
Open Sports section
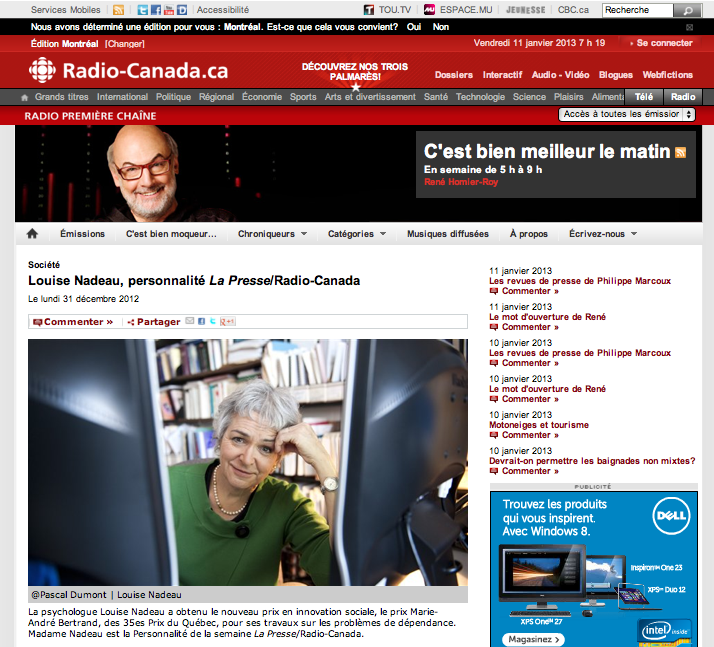303,97
